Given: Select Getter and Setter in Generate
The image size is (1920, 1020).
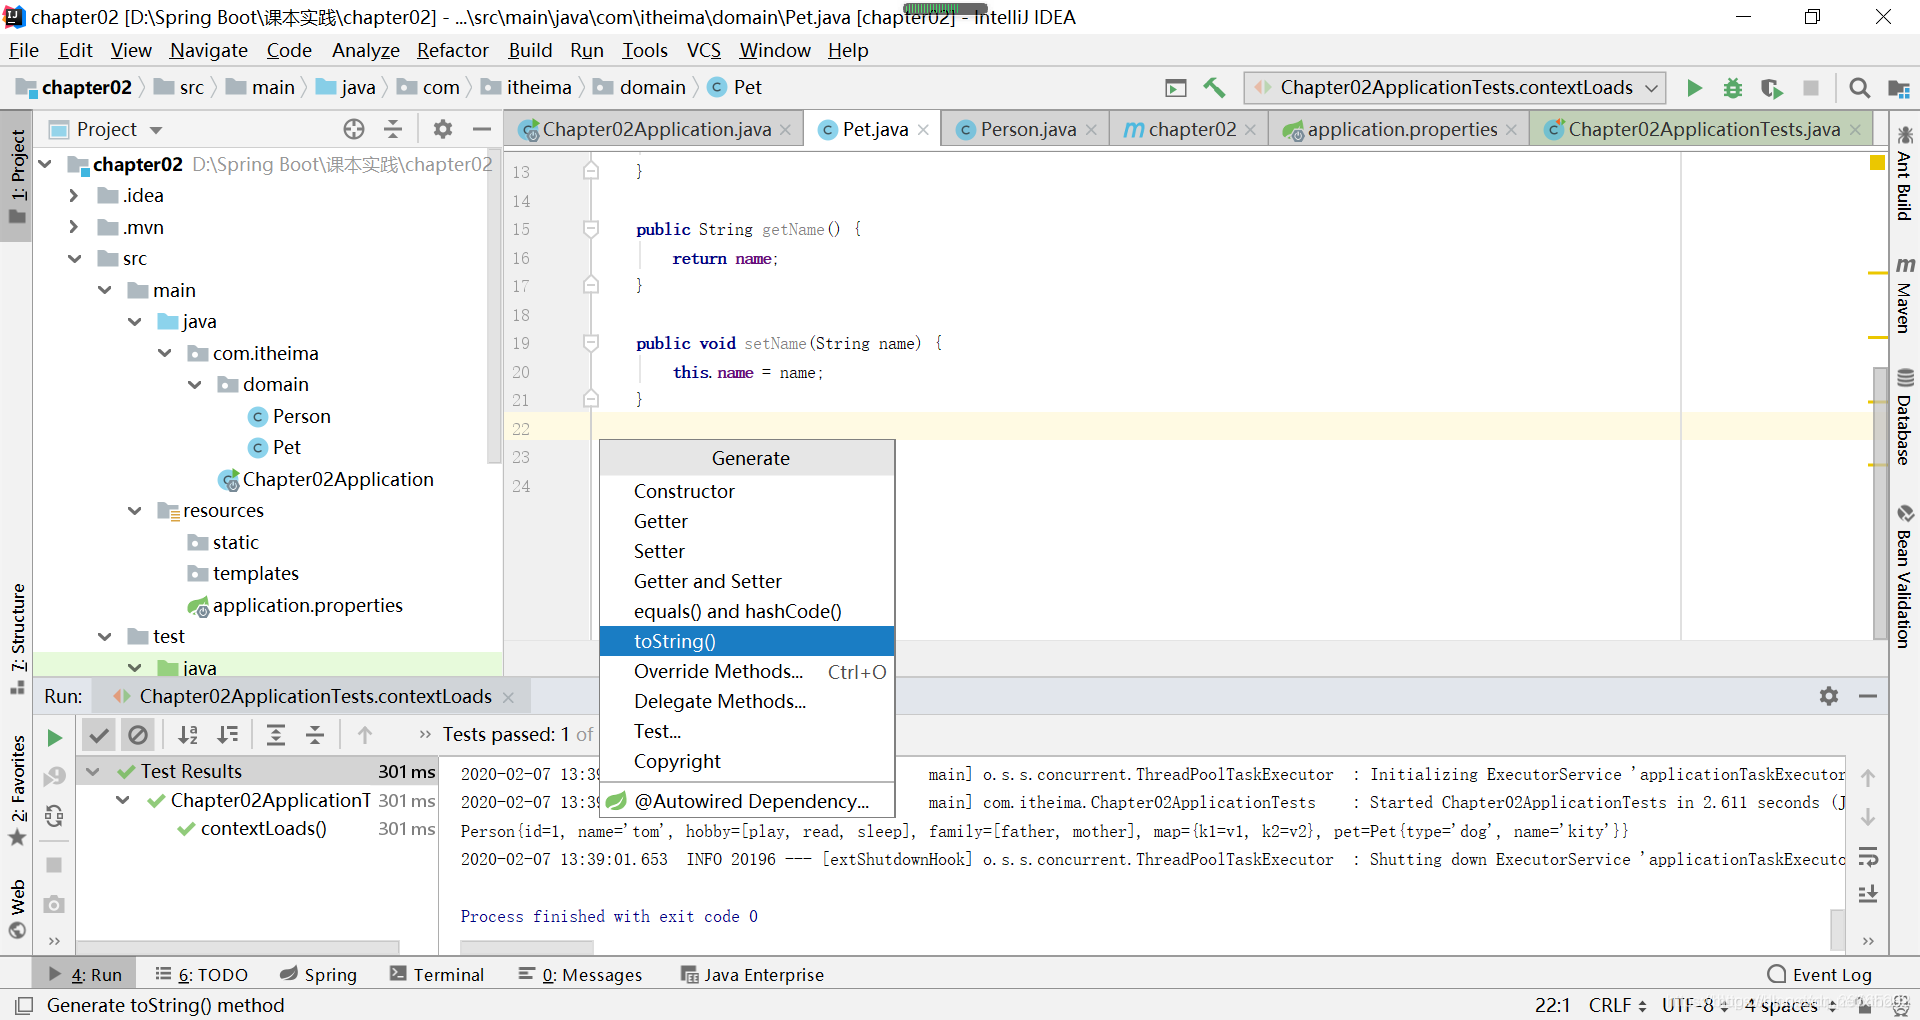Looking at the screenshot, I should 747,581.
